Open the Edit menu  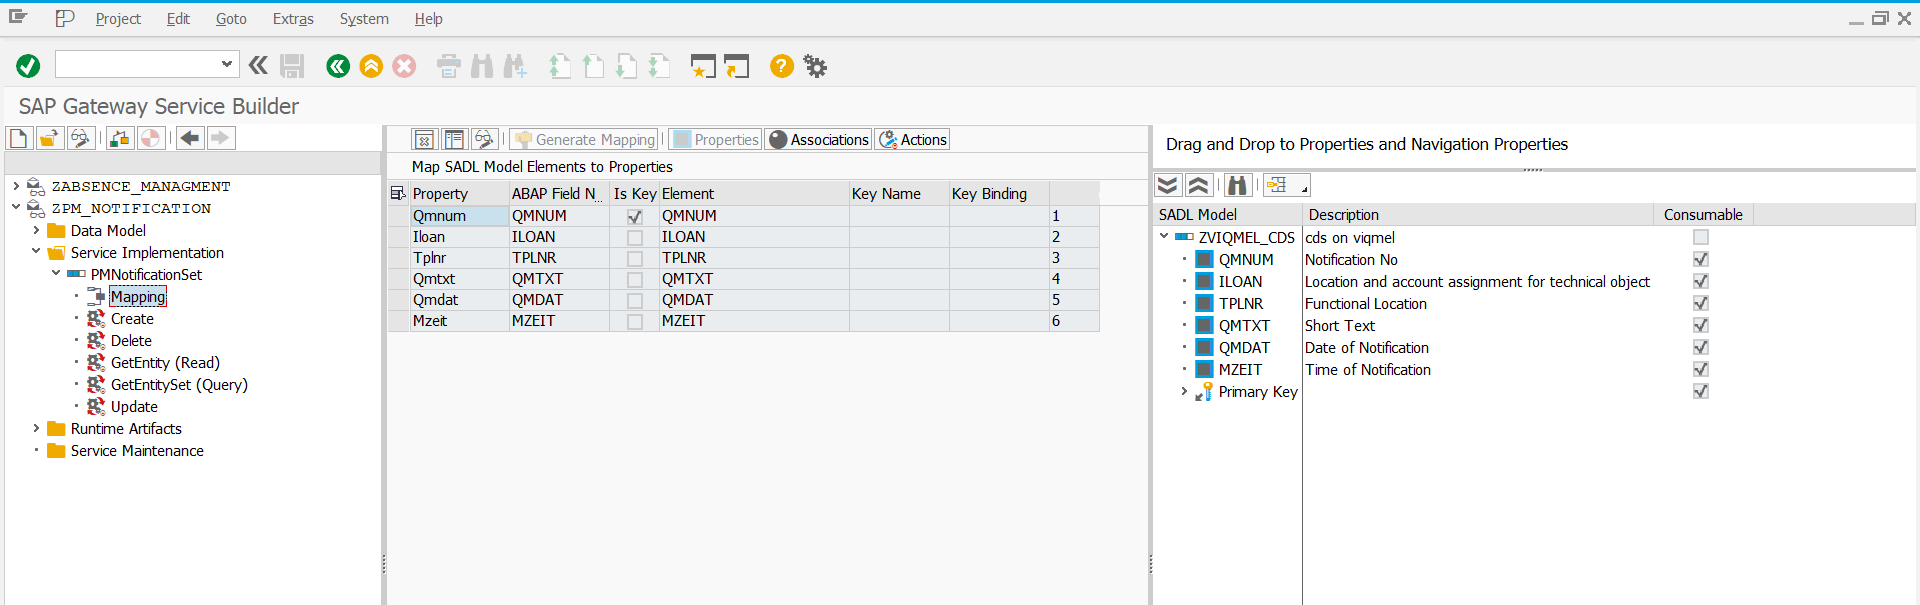(178, 19)
